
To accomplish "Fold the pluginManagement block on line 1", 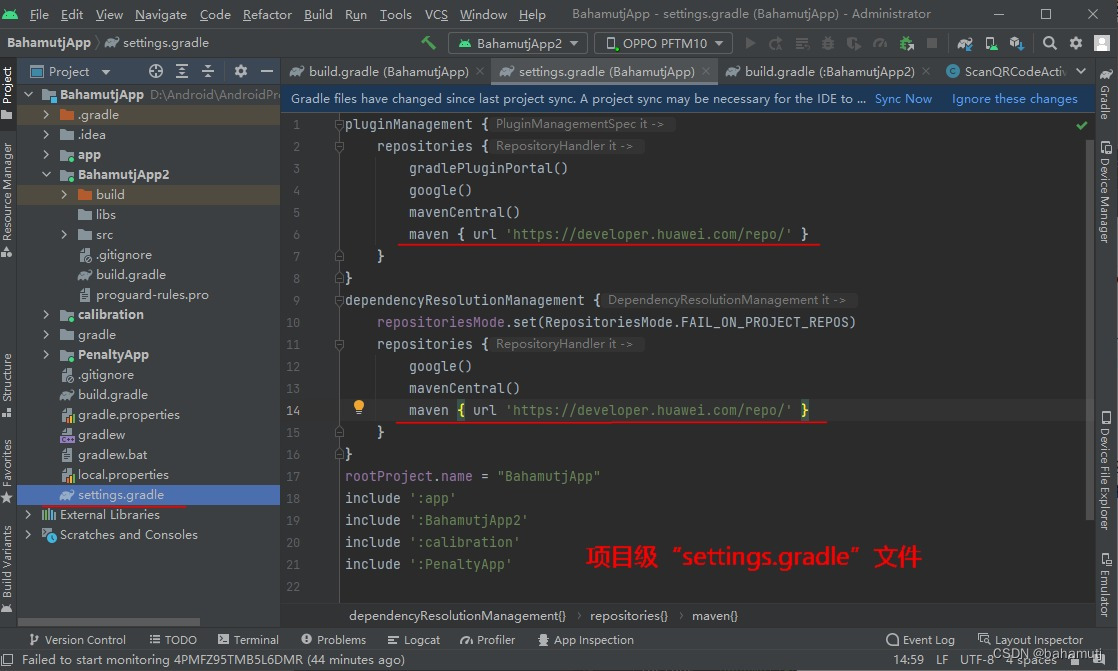I will click(339, 125).
